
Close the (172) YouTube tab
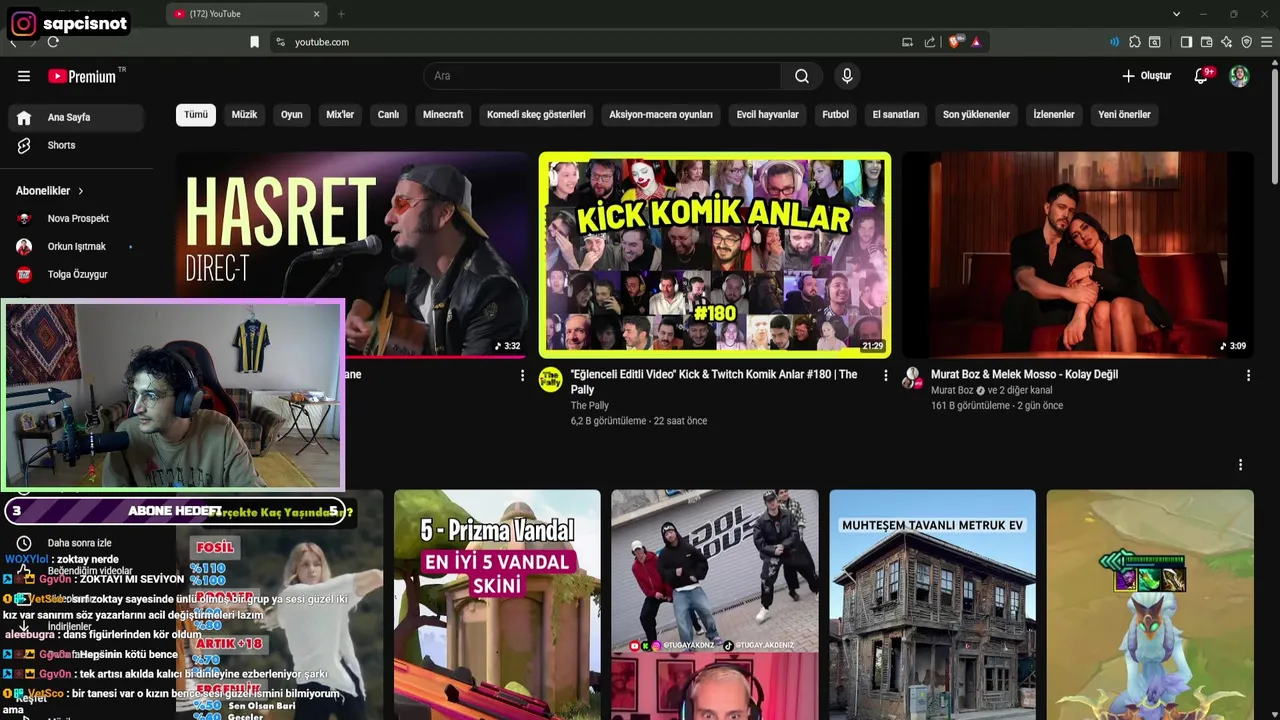click(317, 14)
